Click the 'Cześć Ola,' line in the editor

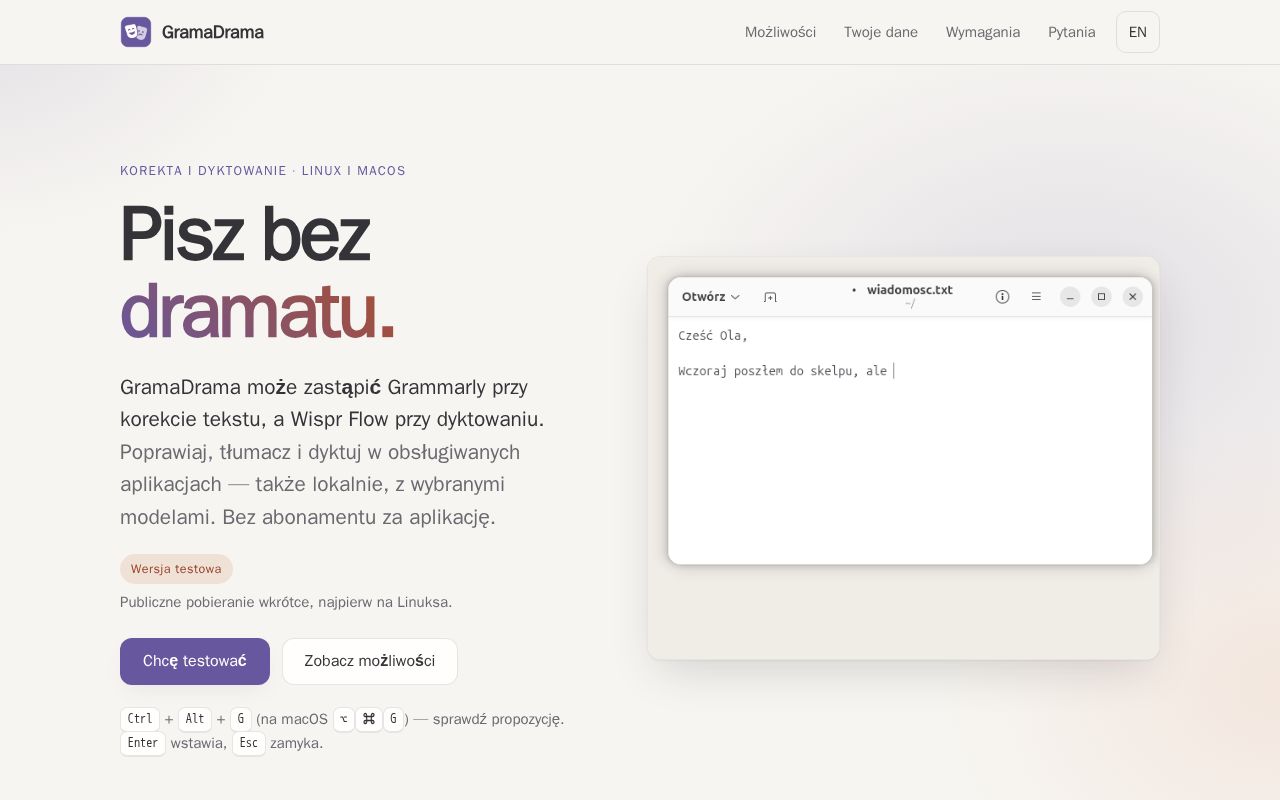713,336
